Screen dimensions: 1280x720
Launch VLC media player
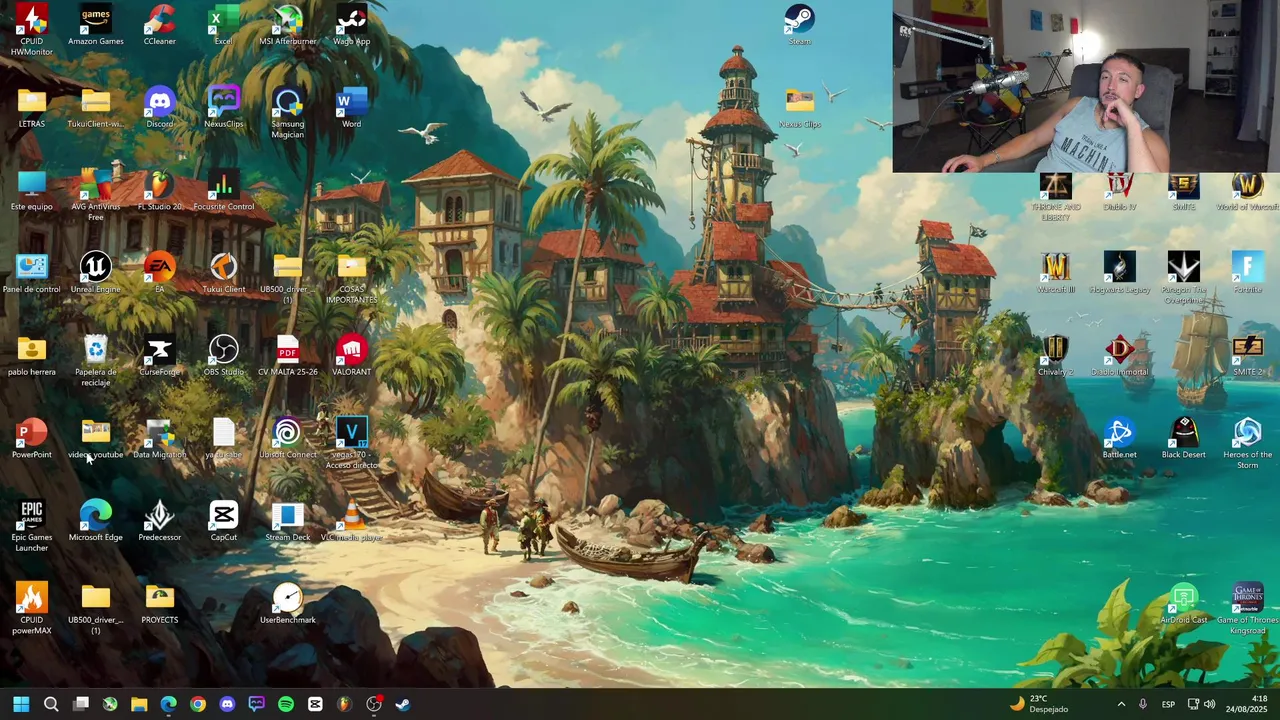click(352, 521)
